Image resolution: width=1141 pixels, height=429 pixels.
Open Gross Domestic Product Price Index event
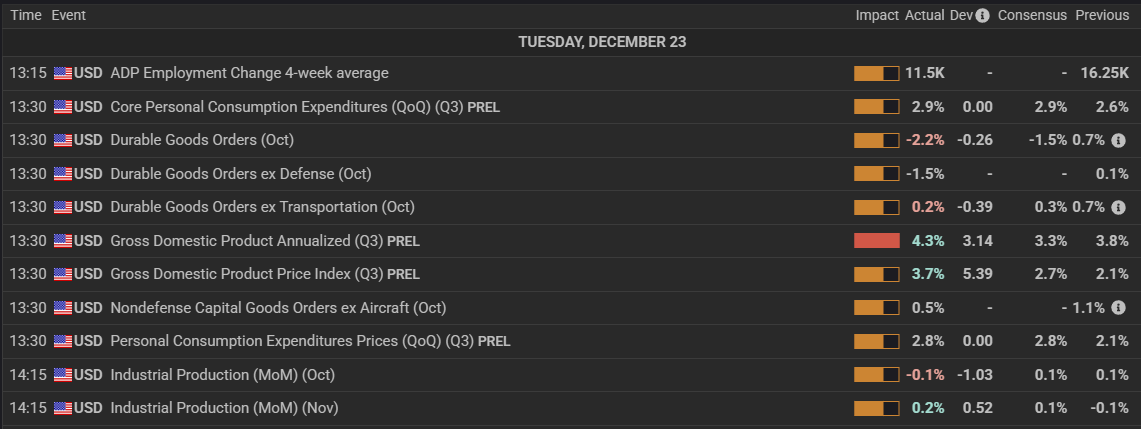coord(264,274)
